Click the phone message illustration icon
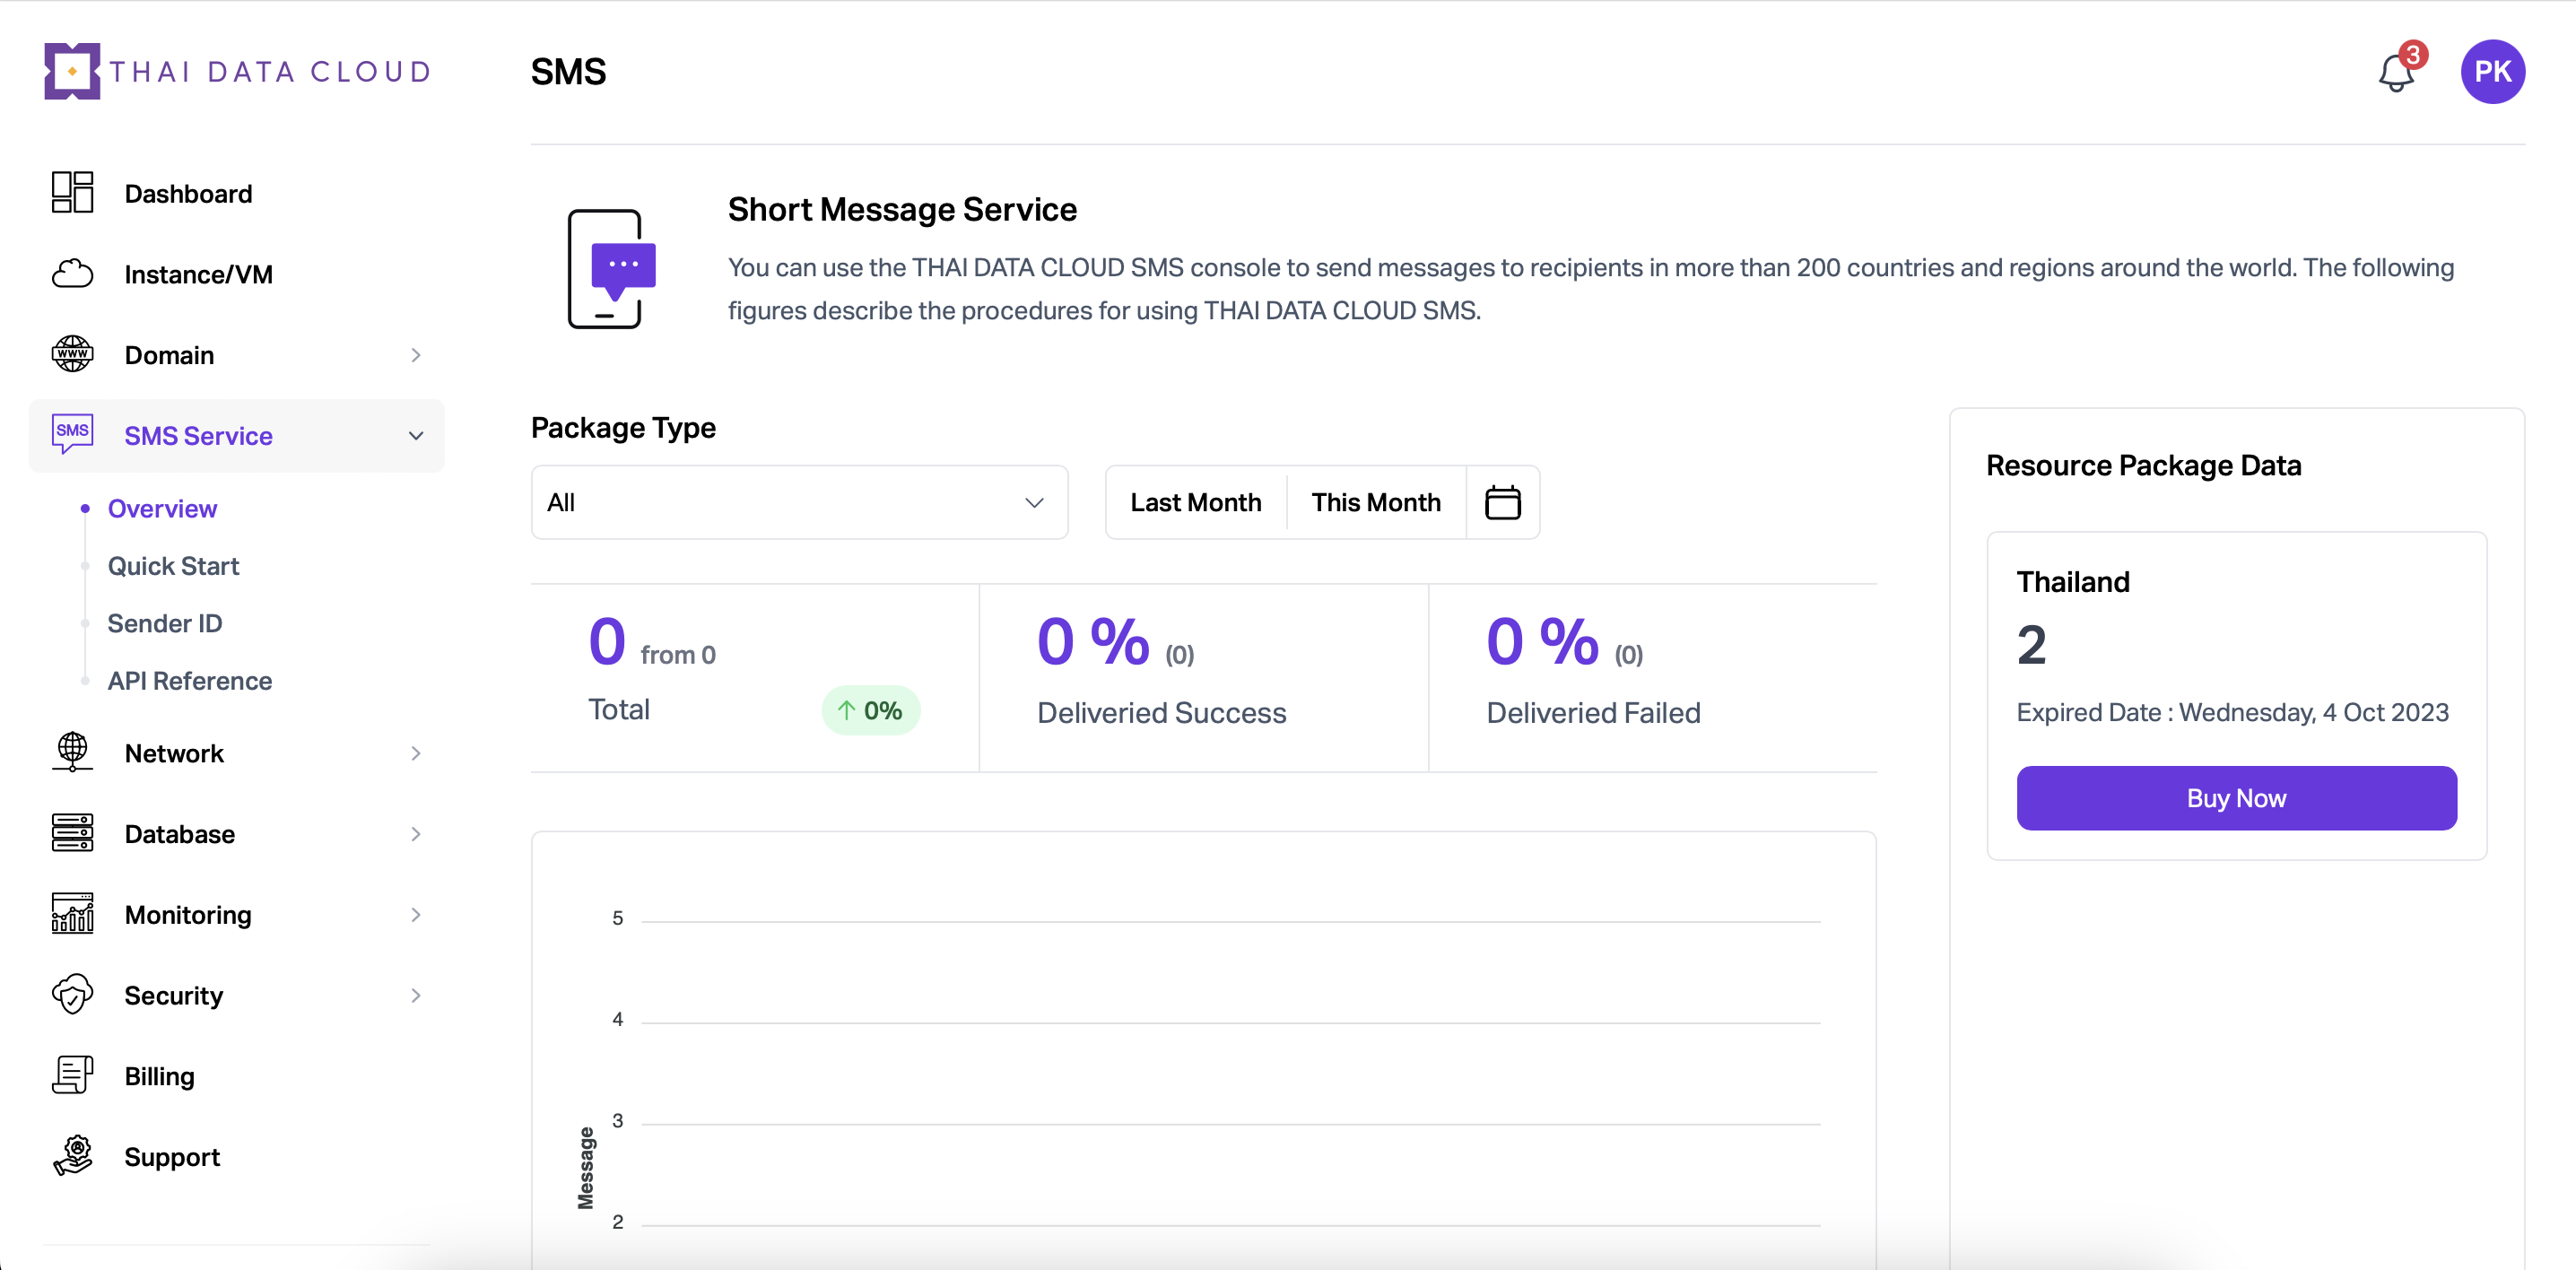 pyautogui.click(x=612, y=268)
